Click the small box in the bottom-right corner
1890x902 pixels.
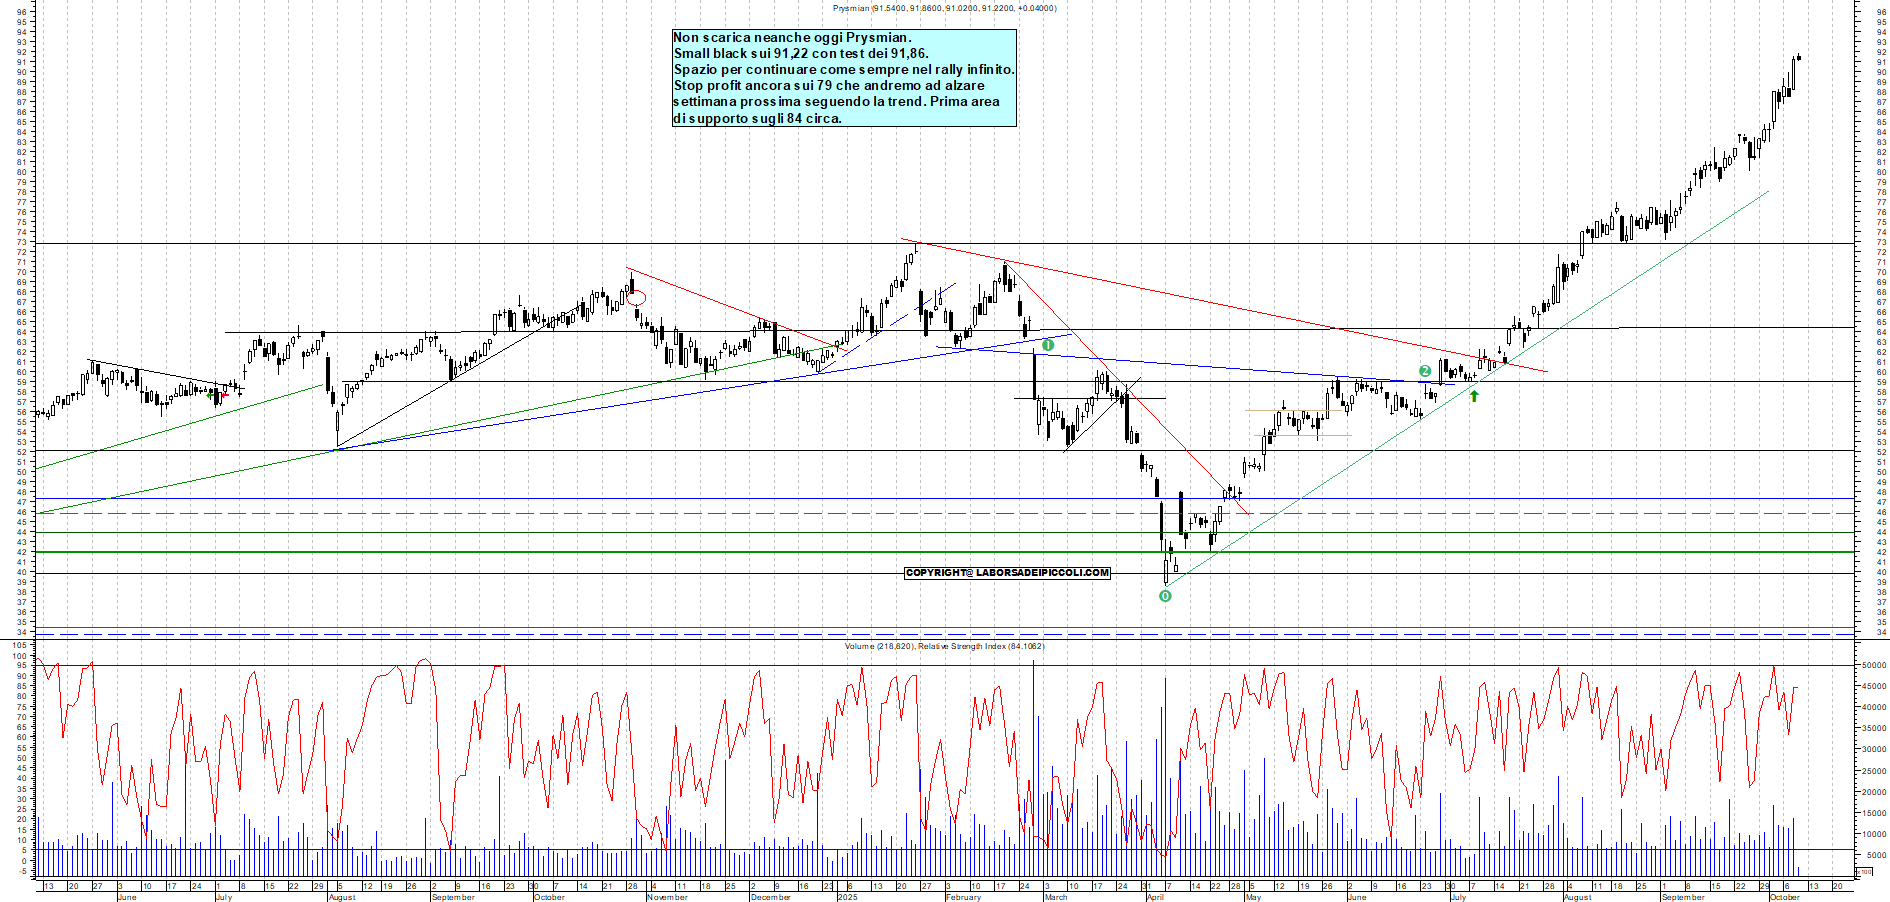[1864, 872]
